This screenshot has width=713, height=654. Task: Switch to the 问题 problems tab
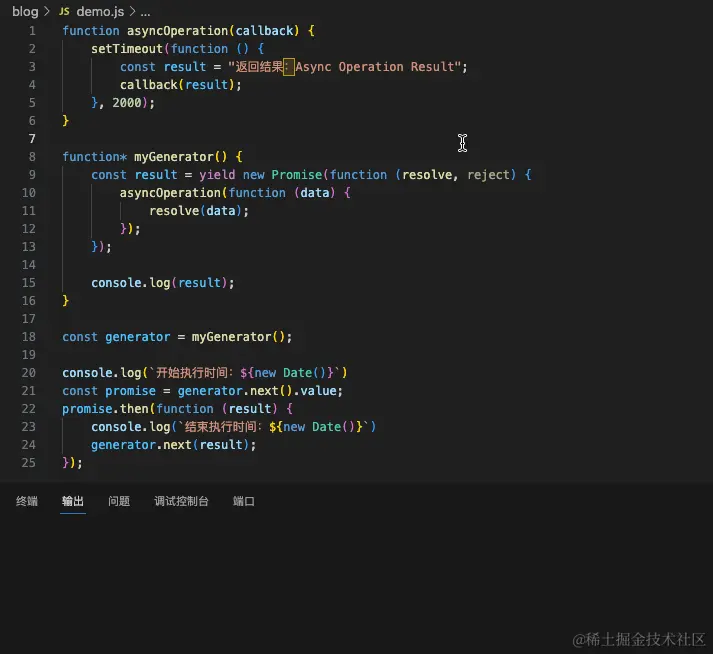click(119, 501)
